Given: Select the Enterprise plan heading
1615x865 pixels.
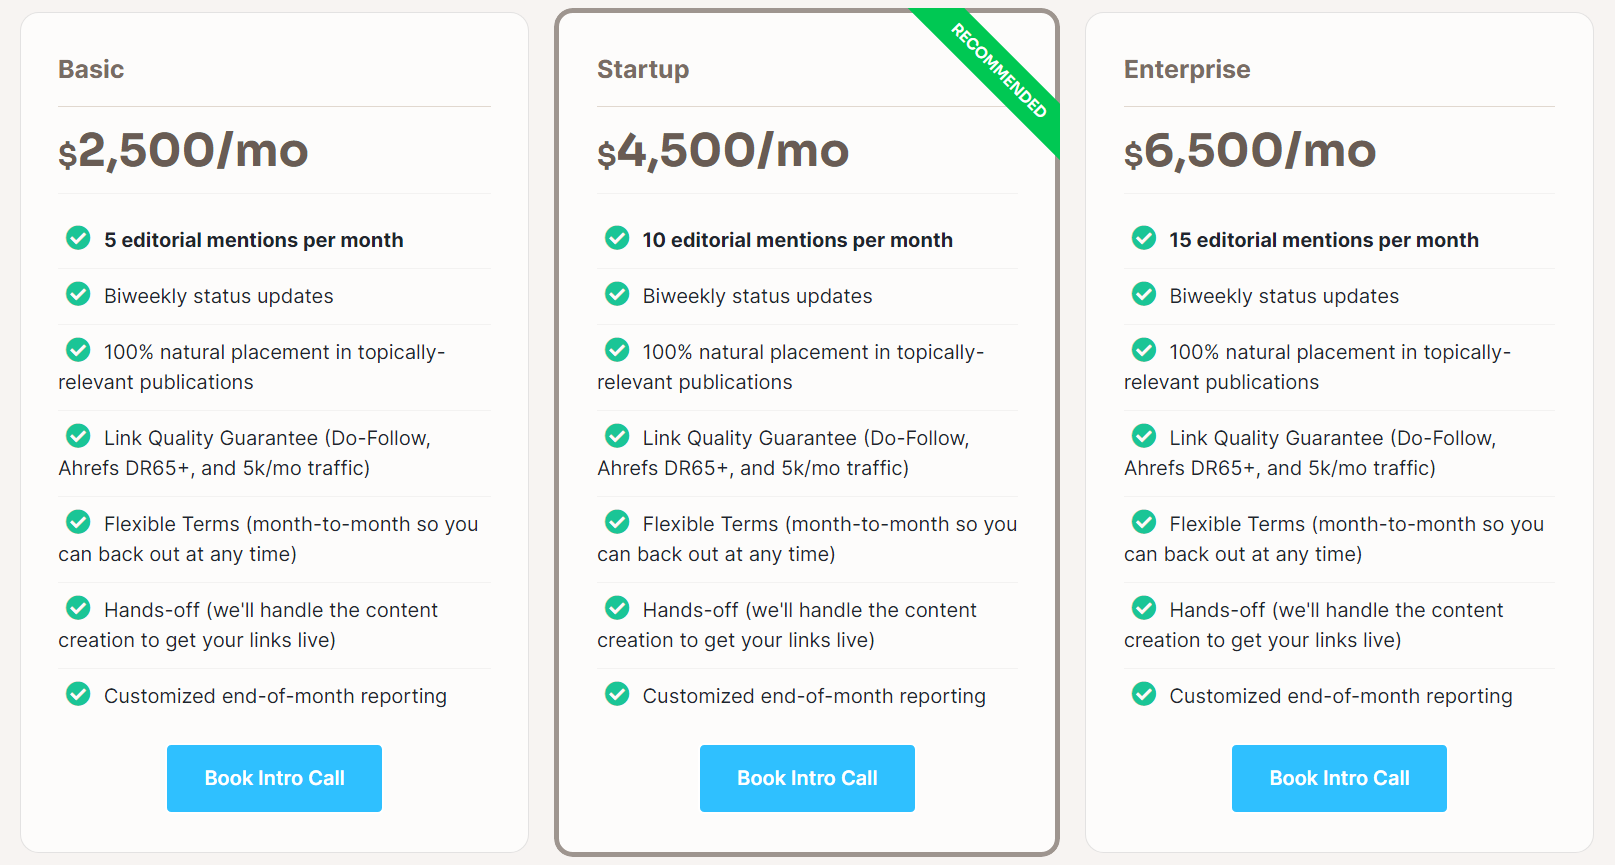Looking at the screenshot, I should point(1187,69).
